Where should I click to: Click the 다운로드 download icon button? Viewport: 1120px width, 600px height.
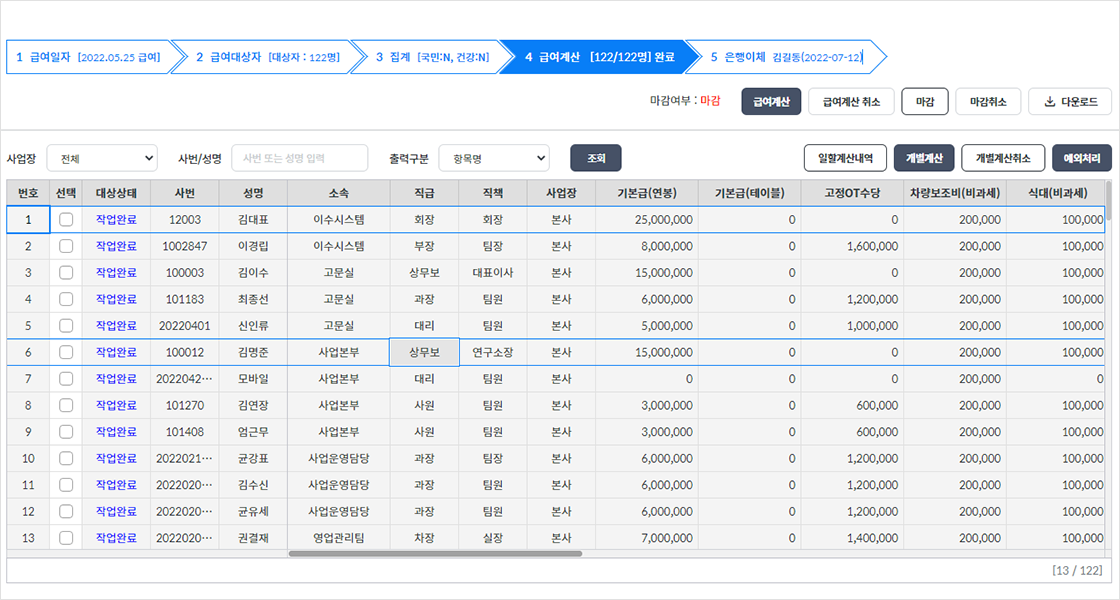pyautogui.click(x=1069, y=101)
